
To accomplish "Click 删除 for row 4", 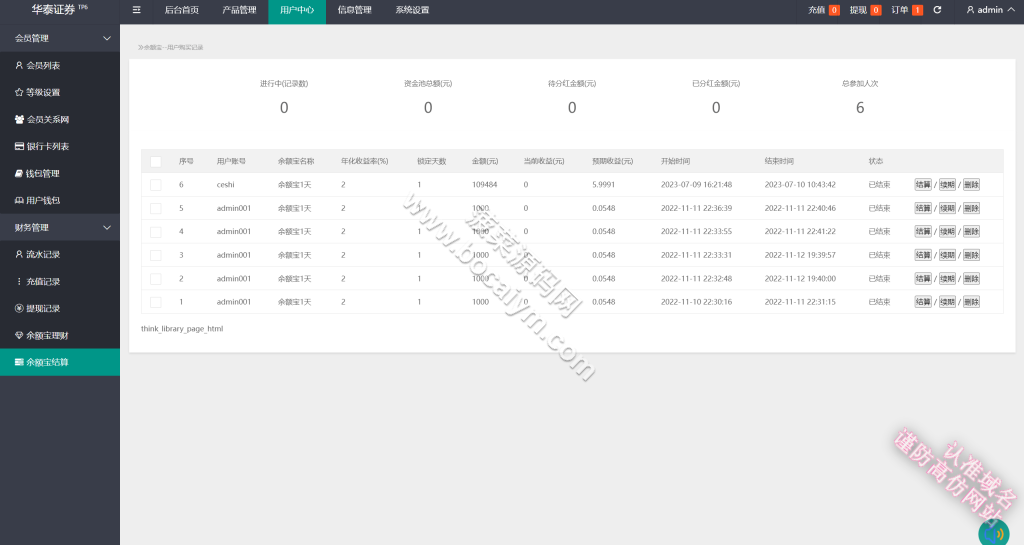I will [x=971, y=232].
